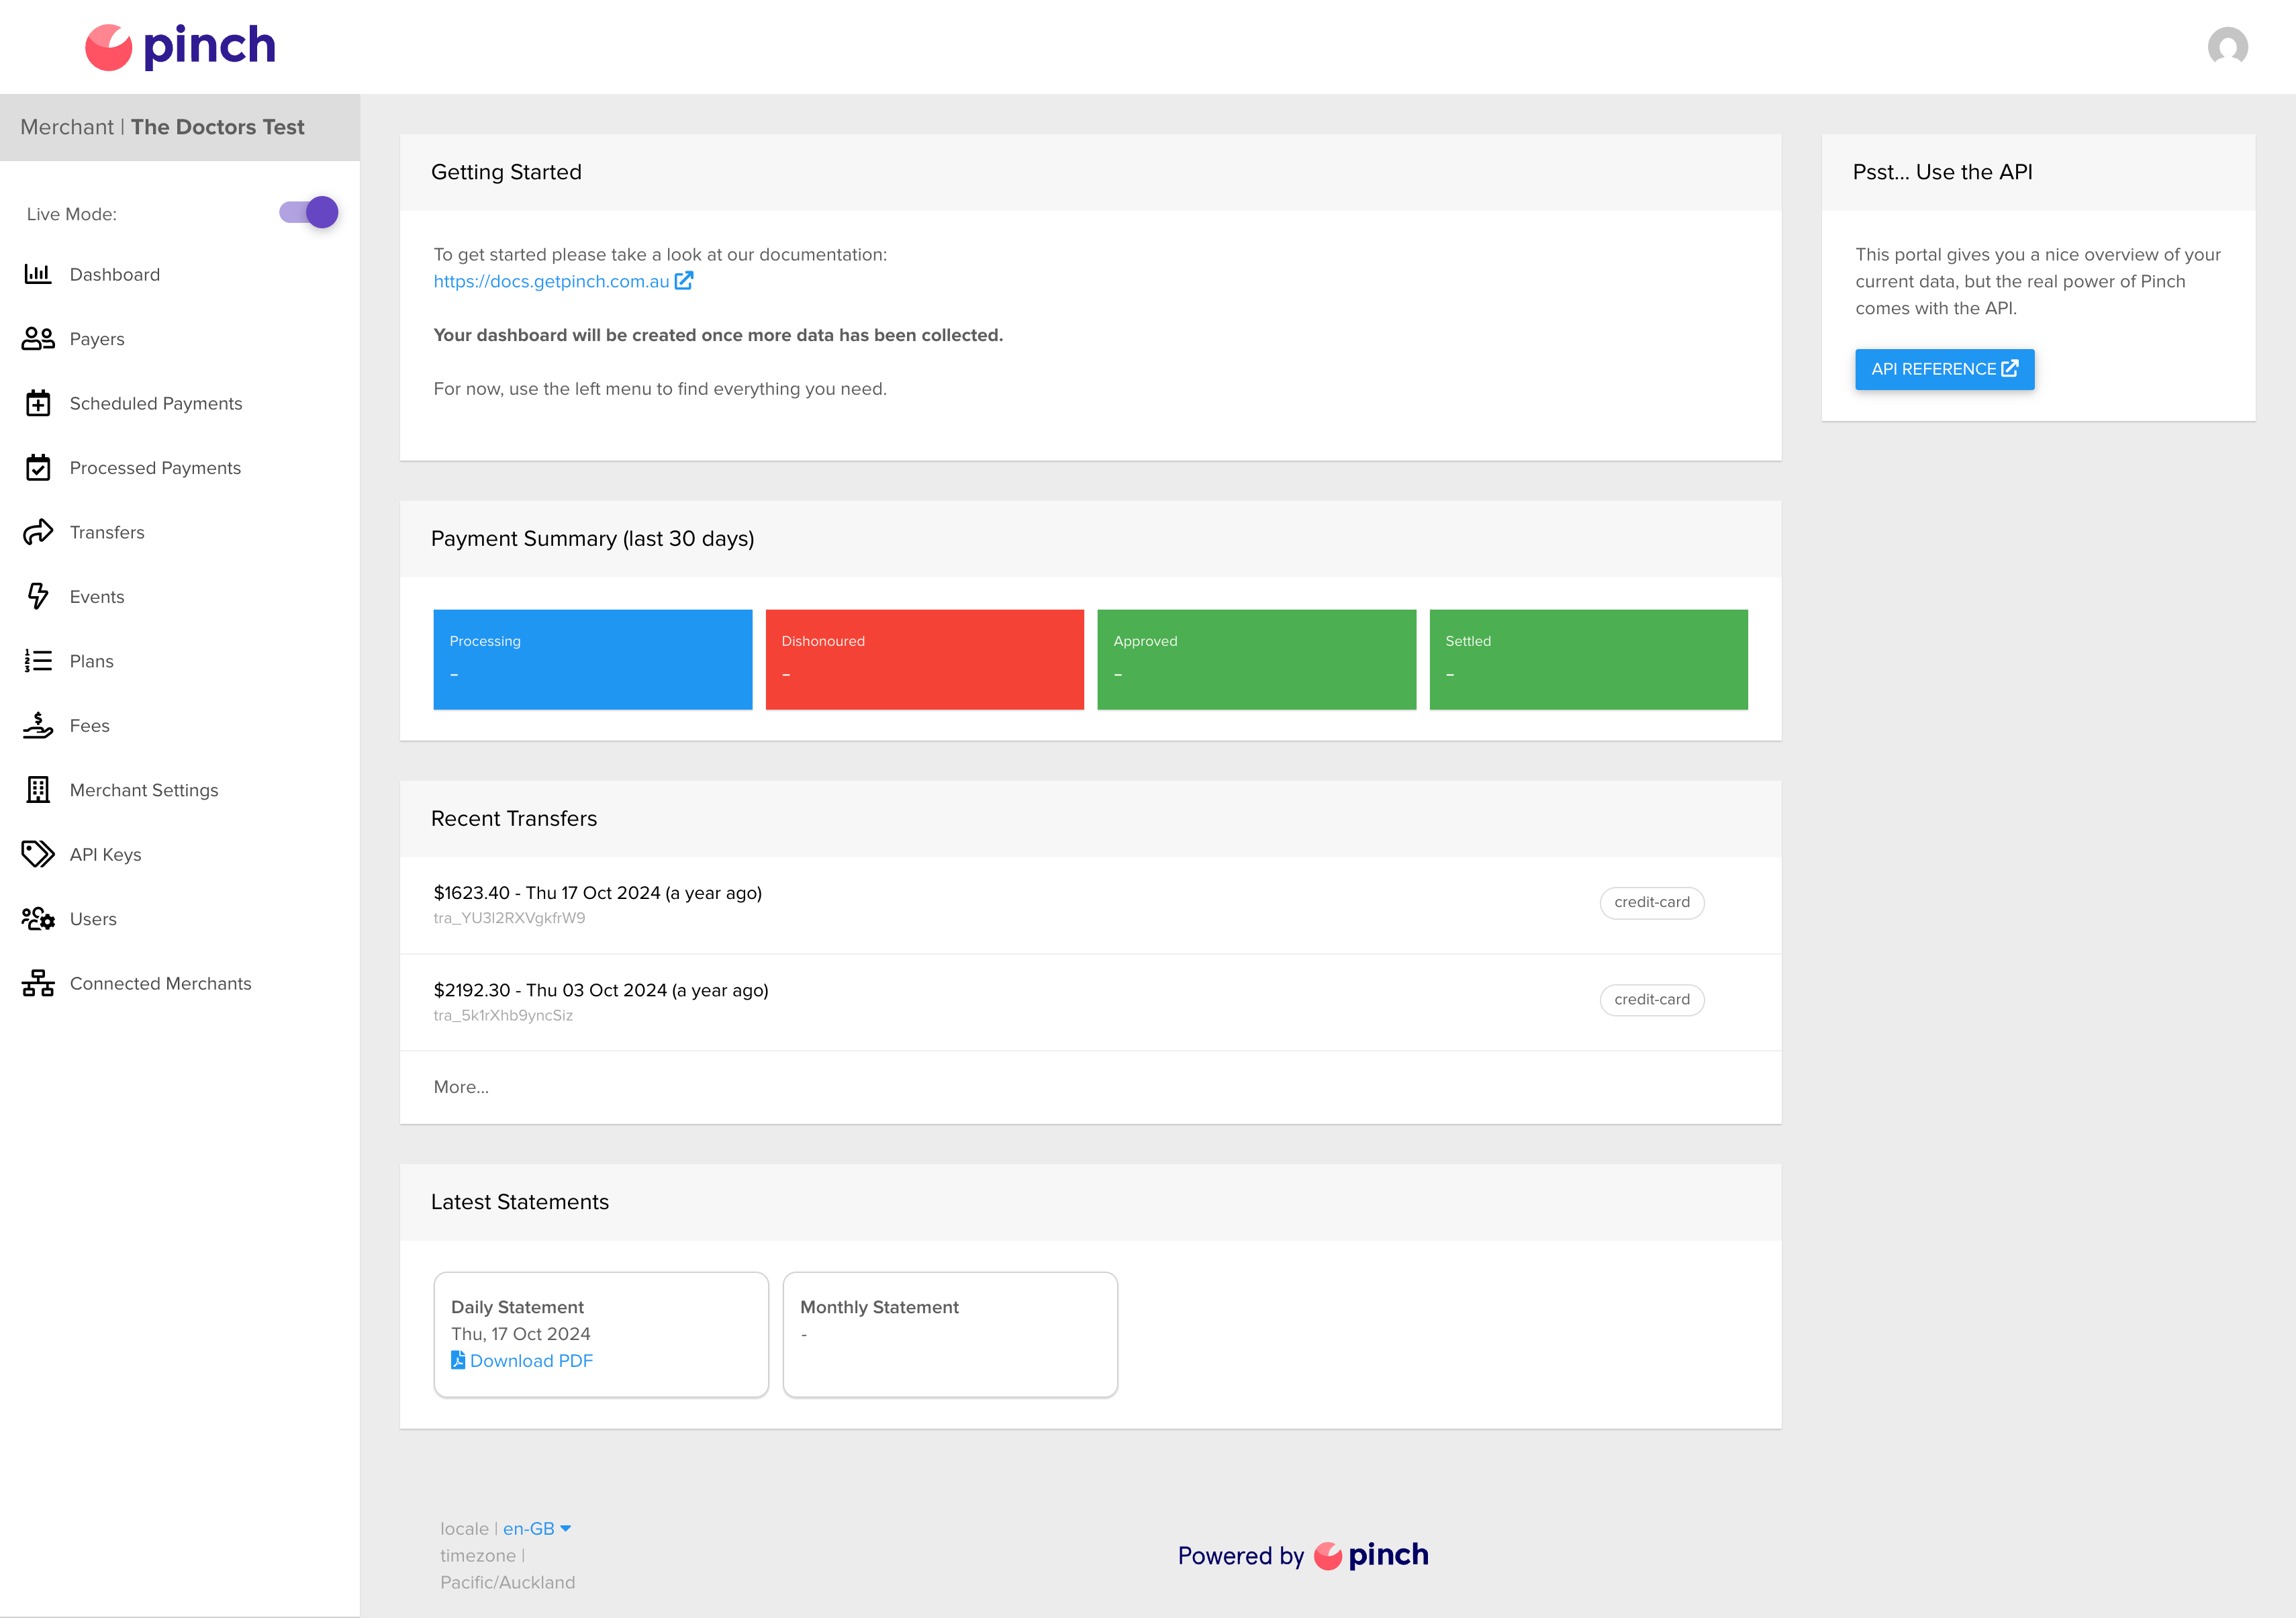Click the Transfers share arrow icon
The height and width of the screenshot is (1618, 2296).
38,532
